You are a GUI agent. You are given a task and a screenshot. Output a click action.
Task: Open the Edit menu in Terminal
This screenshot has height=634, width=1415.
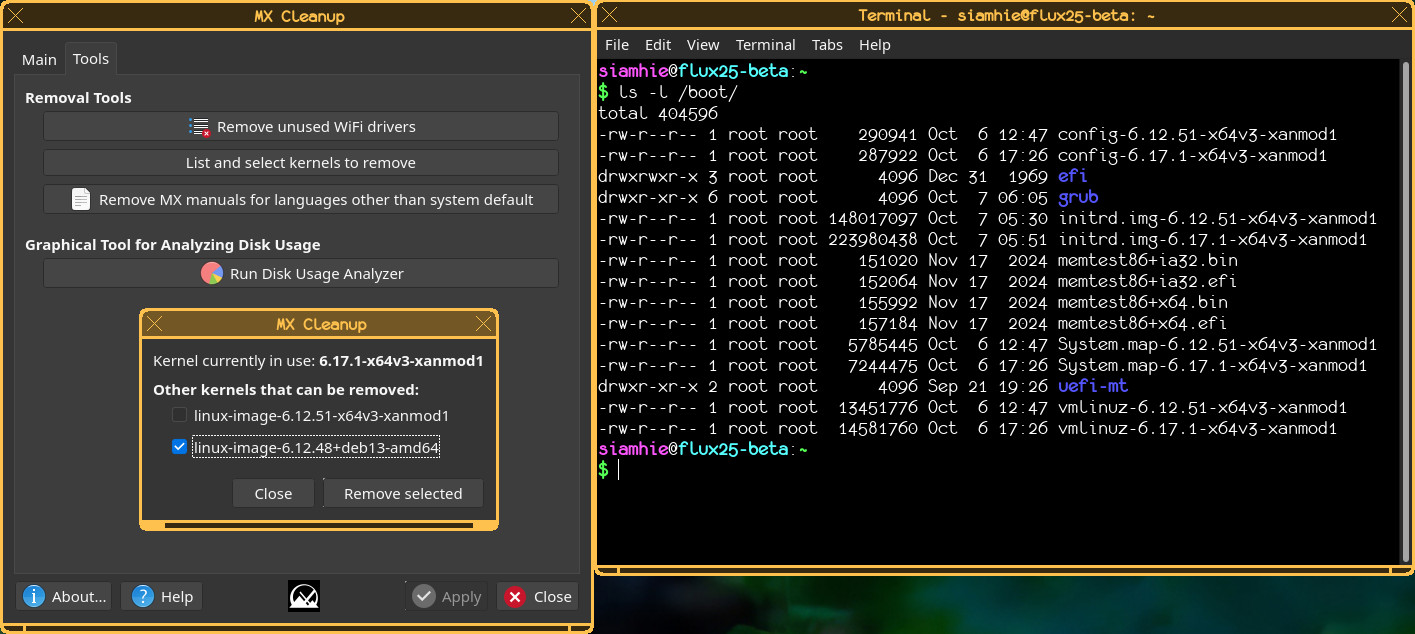658,44
